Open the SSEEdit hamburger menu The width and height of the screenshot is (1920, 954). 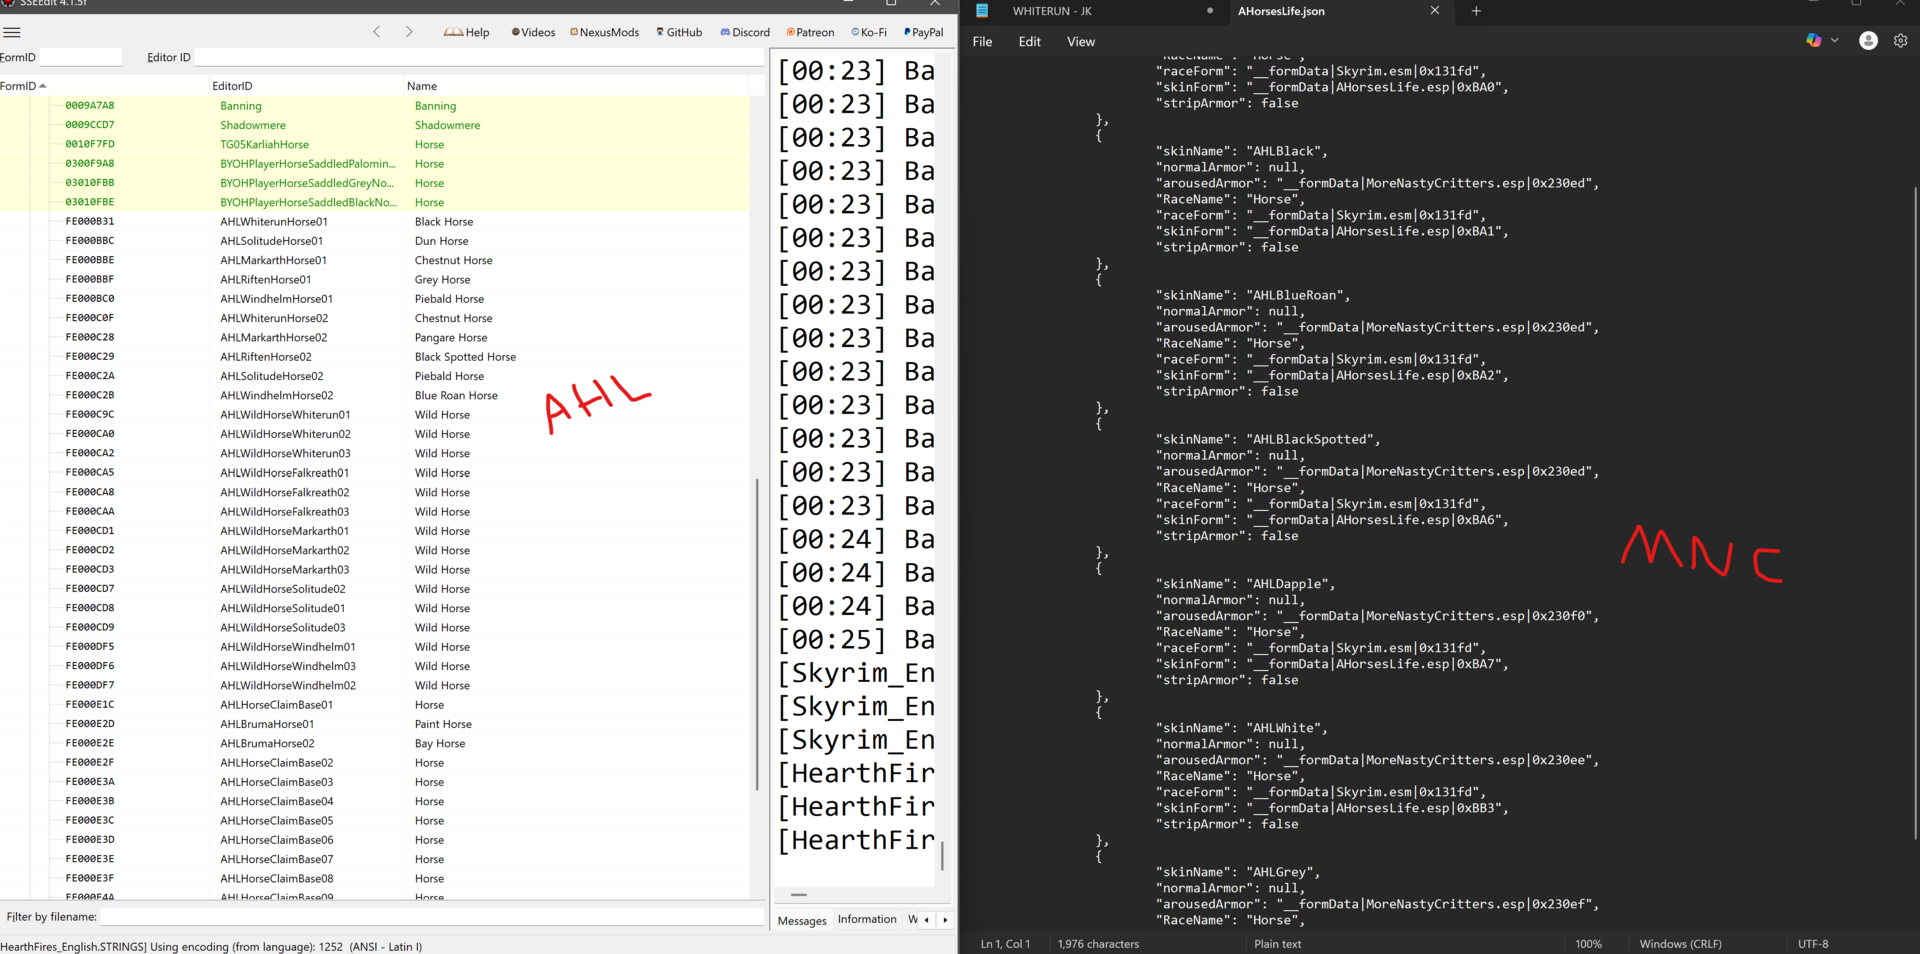(12, 33)
